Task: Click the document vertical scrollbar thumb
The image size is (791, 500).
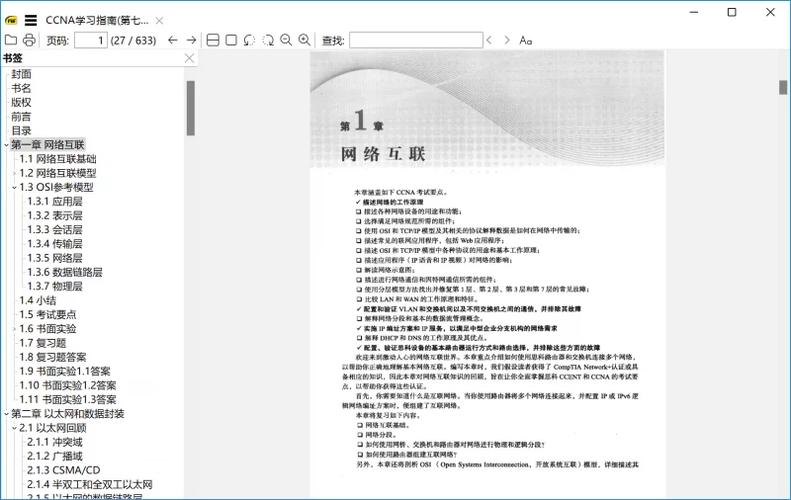Action: pyautogui.click(x=783, y=87)
